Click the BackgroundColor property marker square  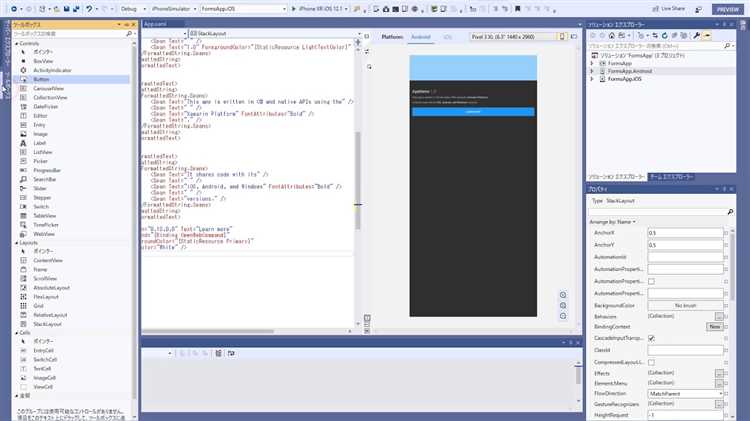726,305
